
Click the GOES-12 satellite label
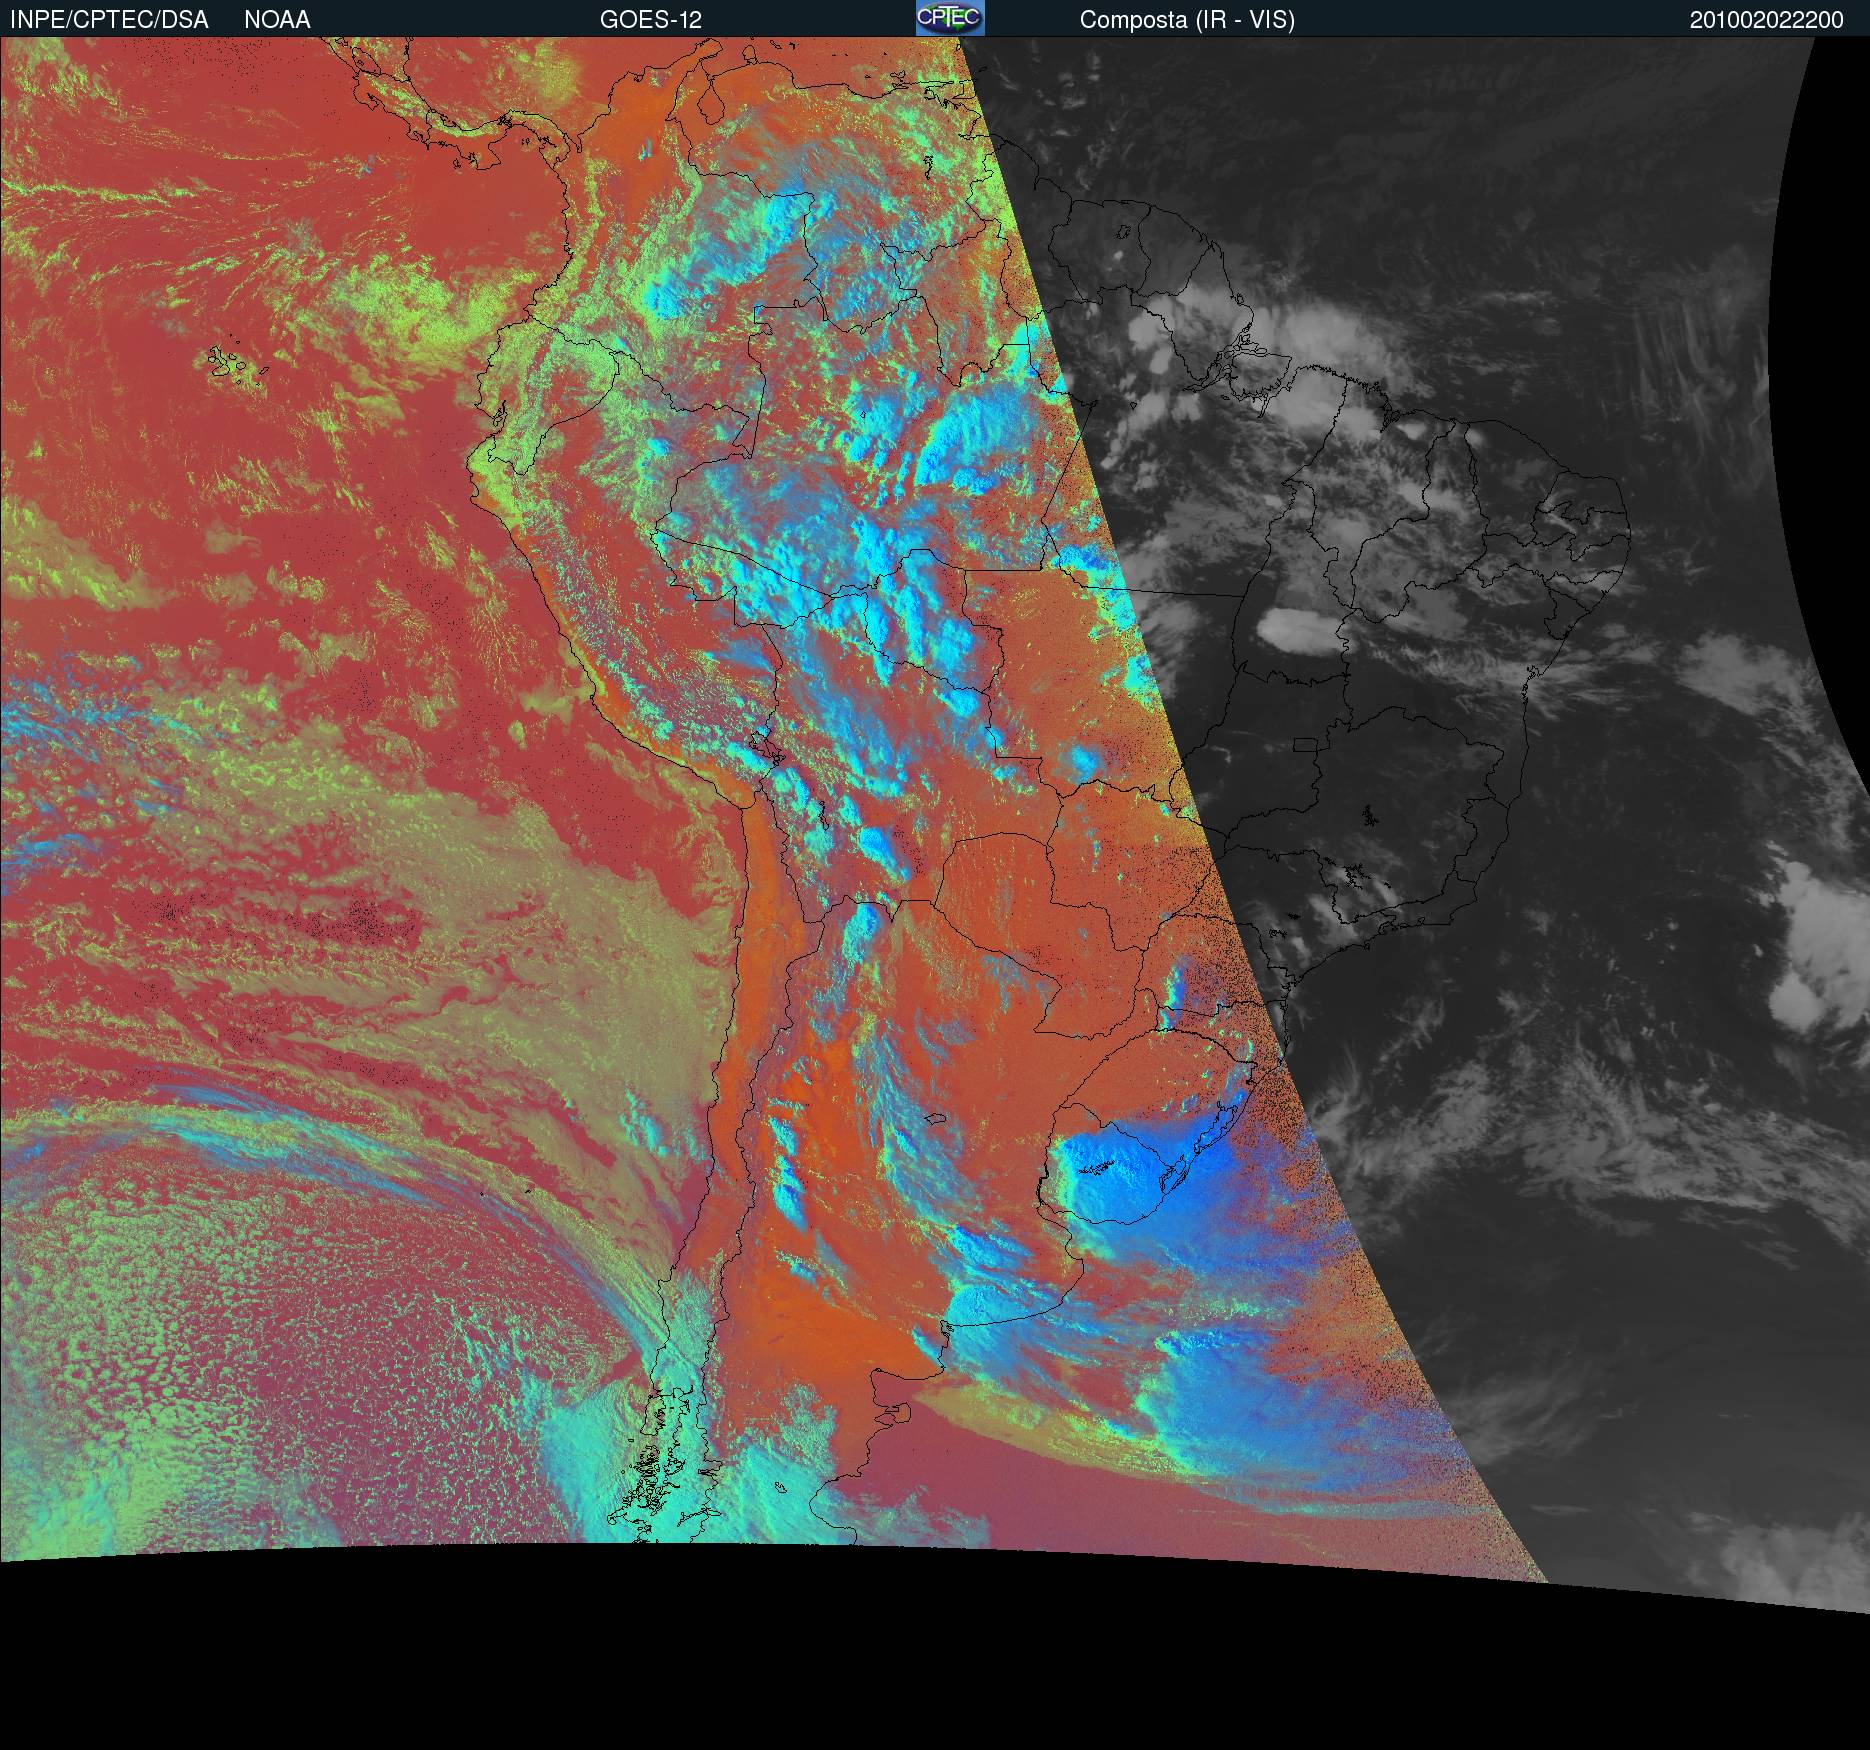tap(651, 20)
